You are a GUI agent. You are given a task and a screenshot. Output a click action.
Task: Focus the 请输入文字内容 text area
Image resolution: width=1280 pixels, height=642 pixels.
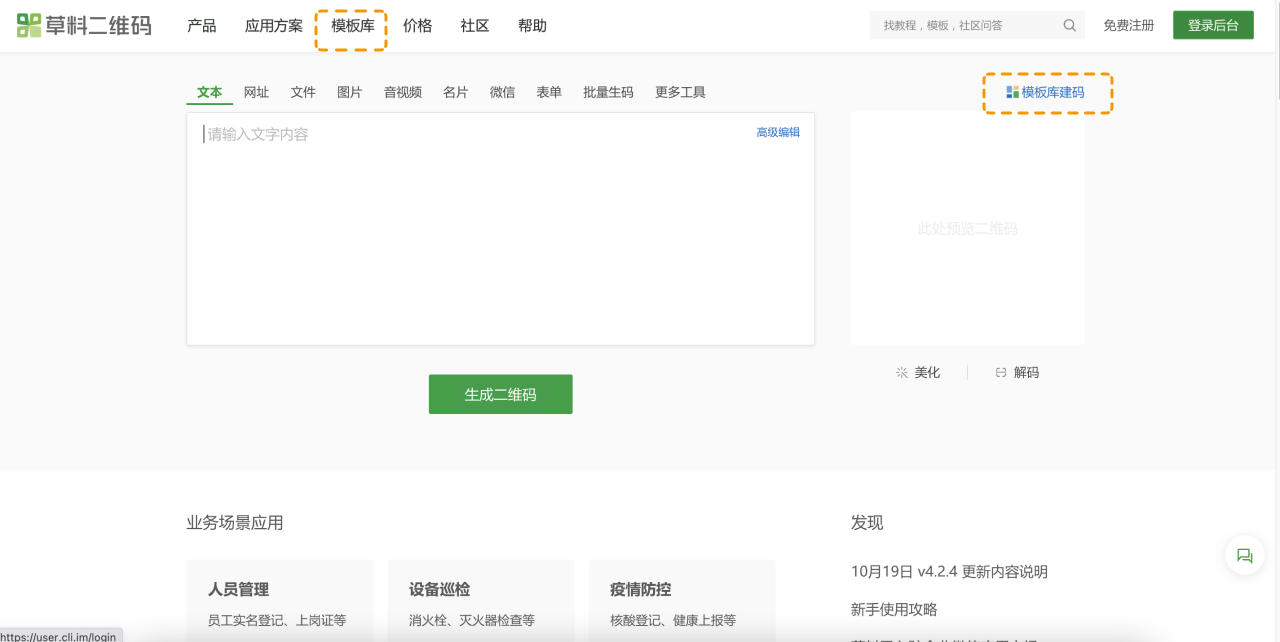coord(501,229)
